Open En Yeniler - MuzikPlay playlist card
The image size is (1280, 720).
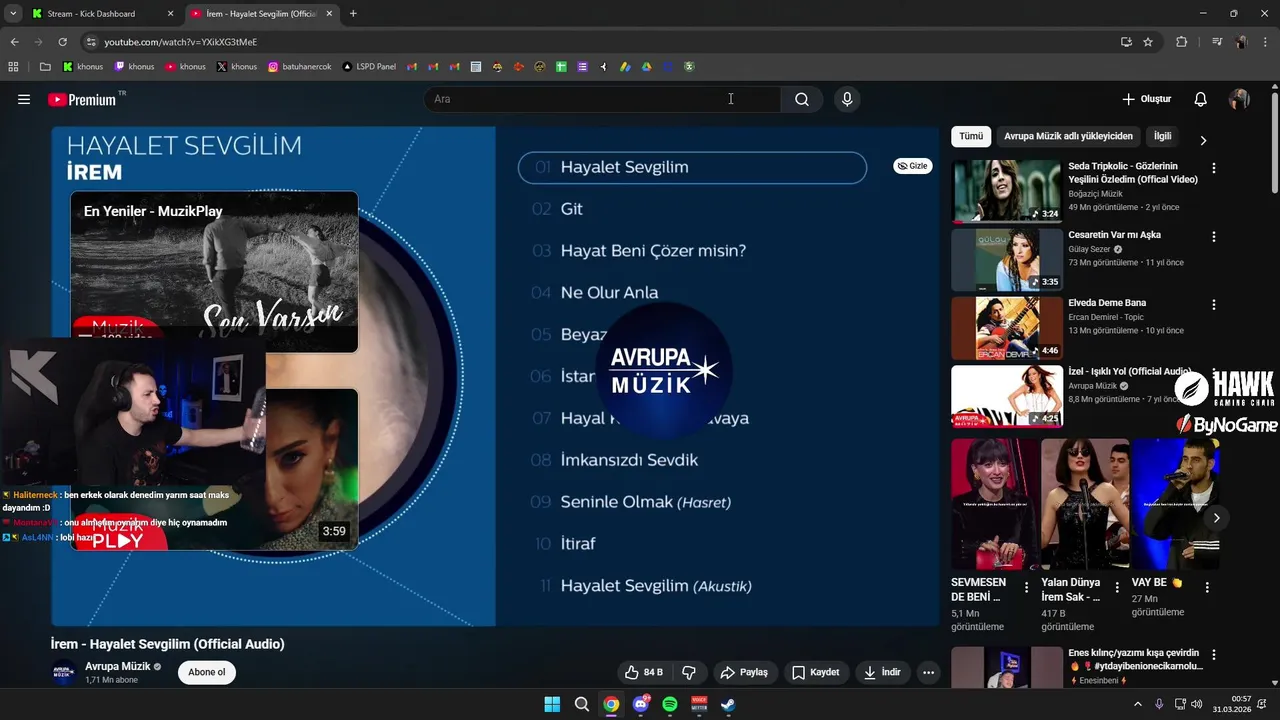[214, 271]
